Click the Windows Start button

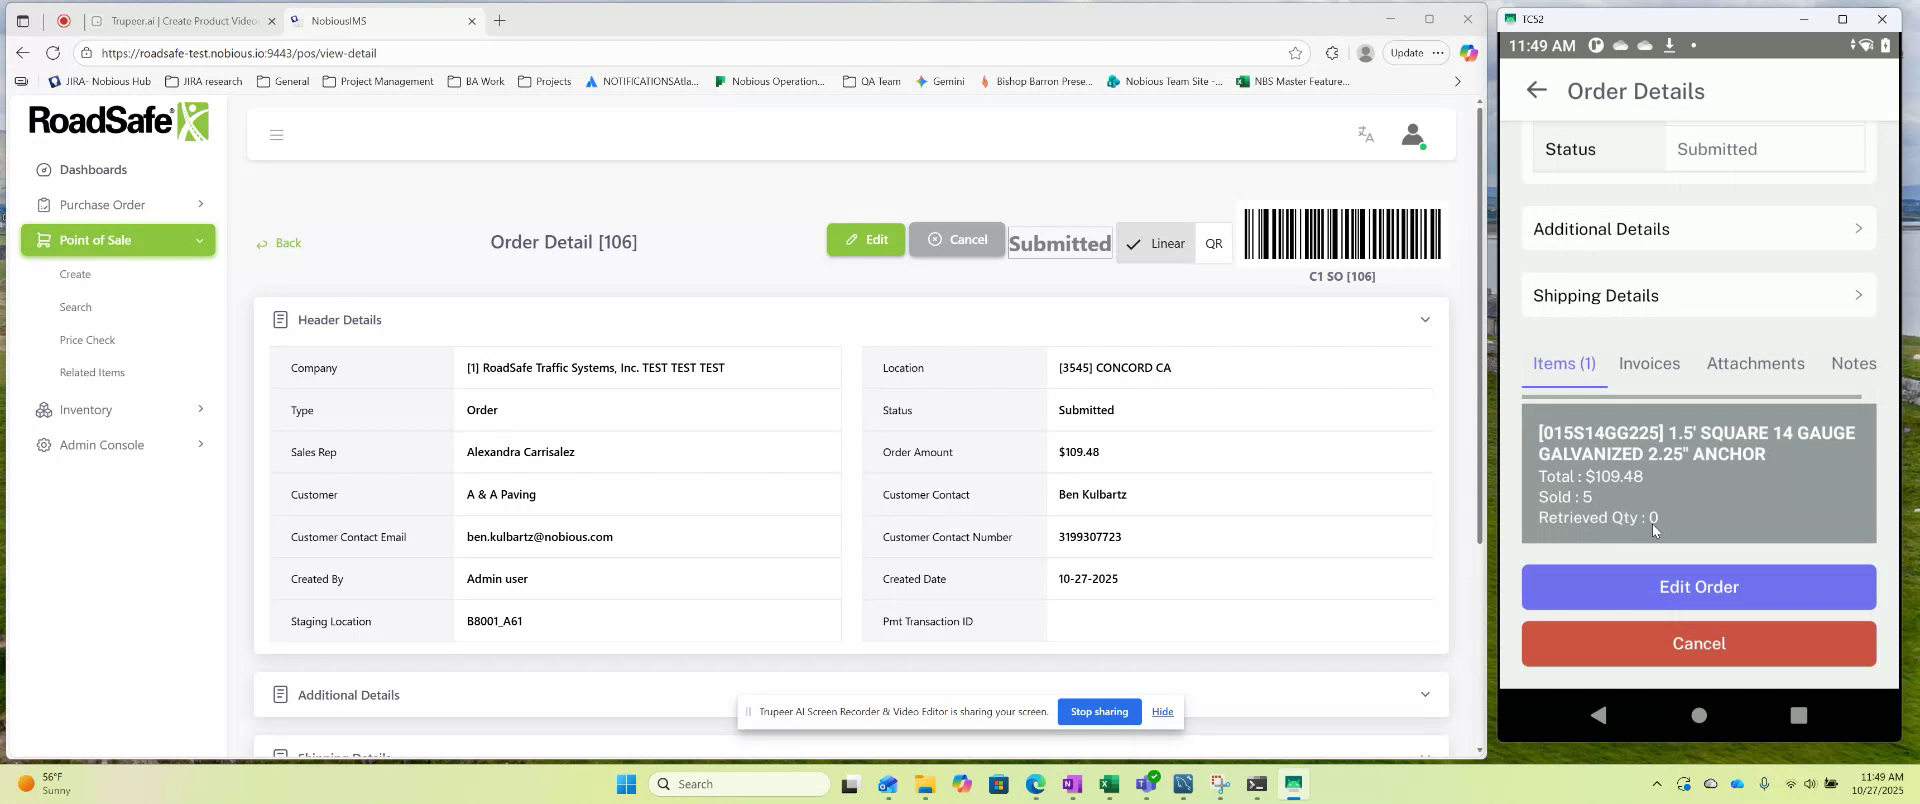pyautogui.click(x=627, y=784)
